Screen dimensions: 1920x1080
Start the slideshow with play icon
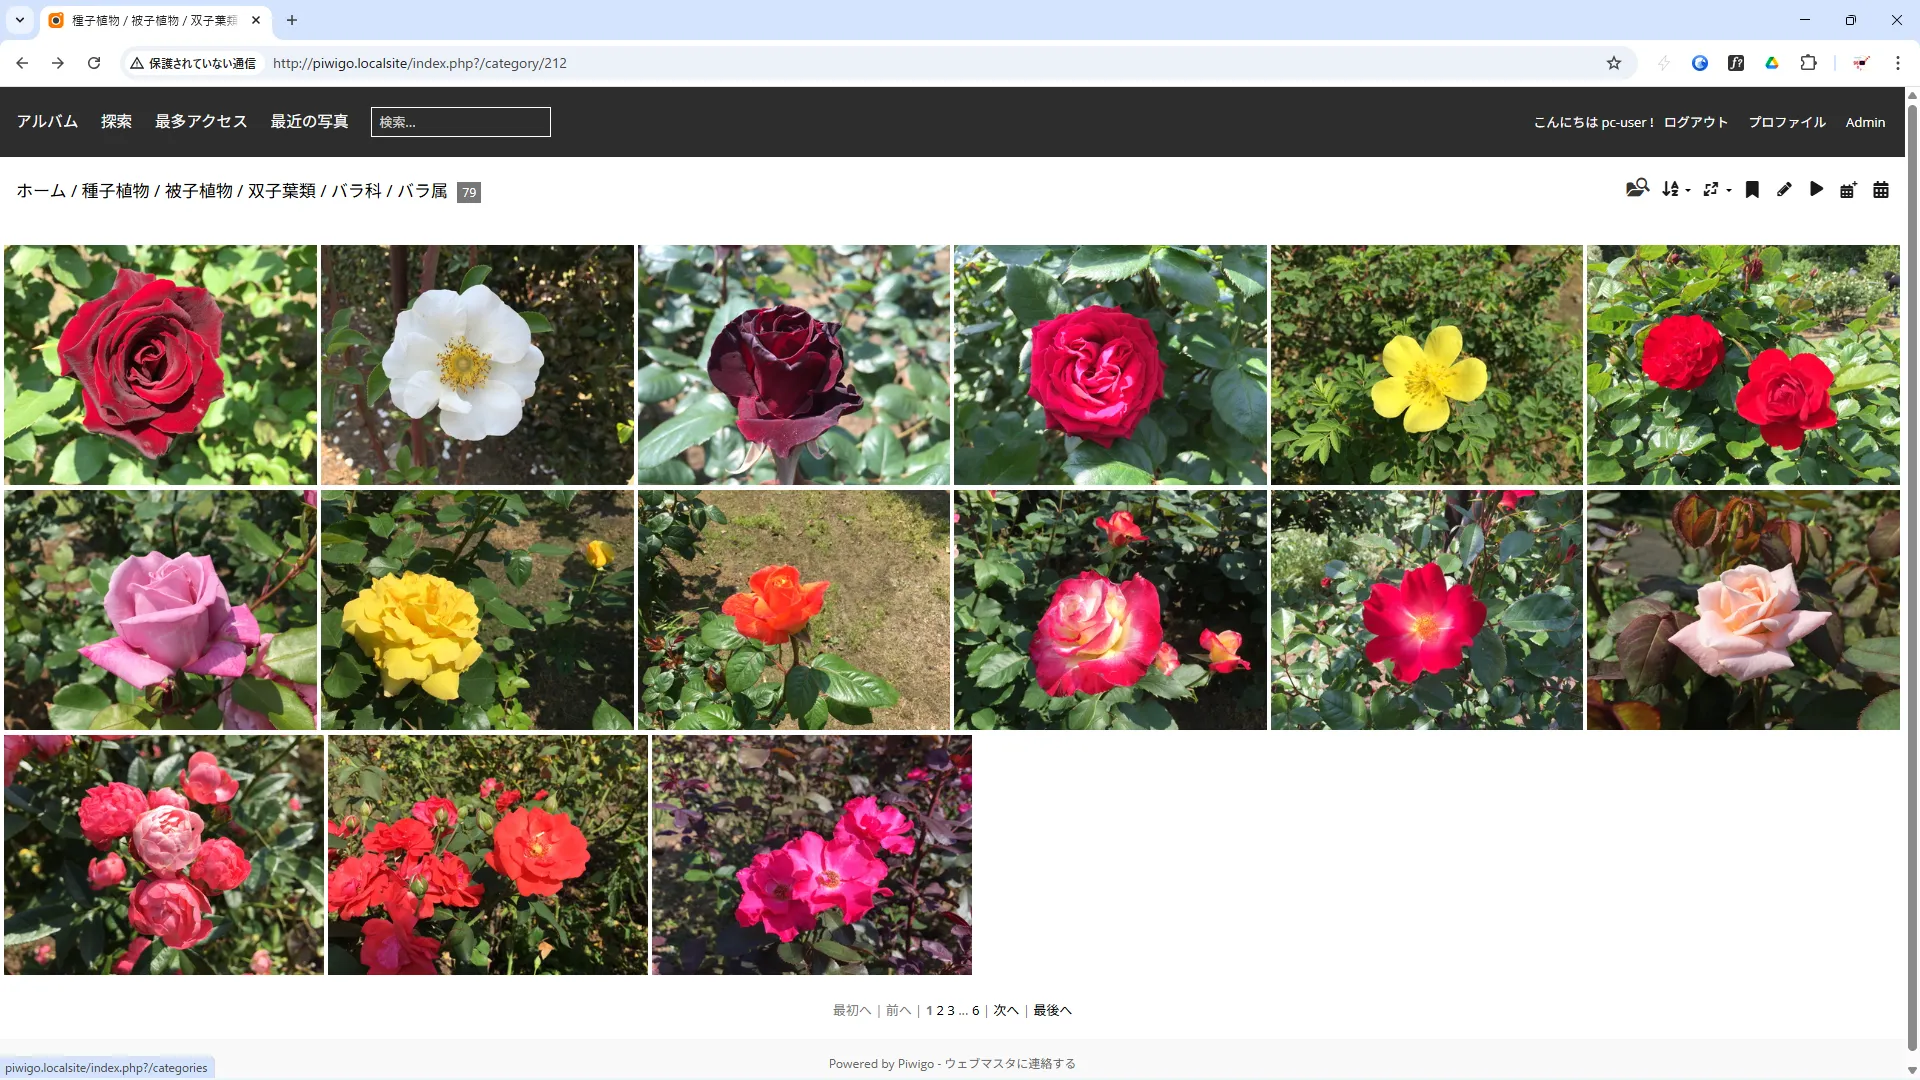coord(1816,189)
